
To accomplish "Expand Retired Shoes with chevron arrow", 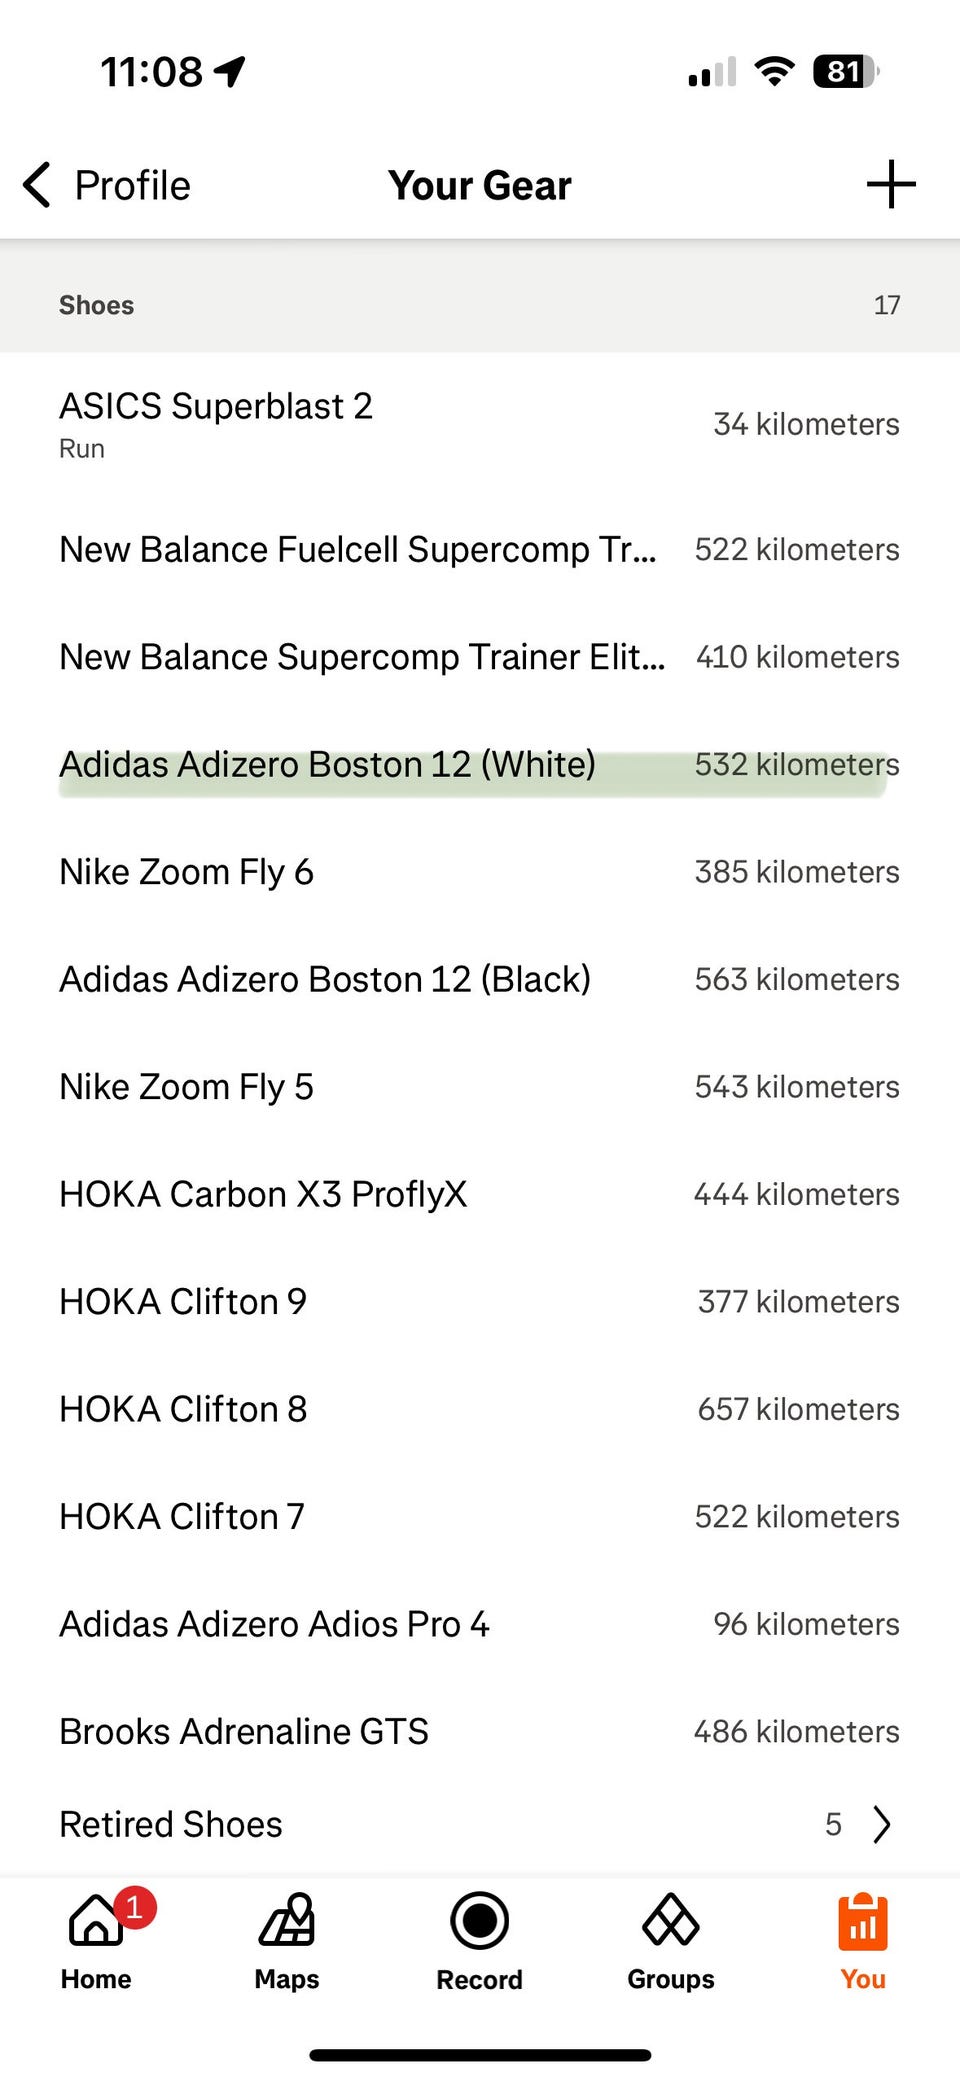I will (x=881, y=1824).
